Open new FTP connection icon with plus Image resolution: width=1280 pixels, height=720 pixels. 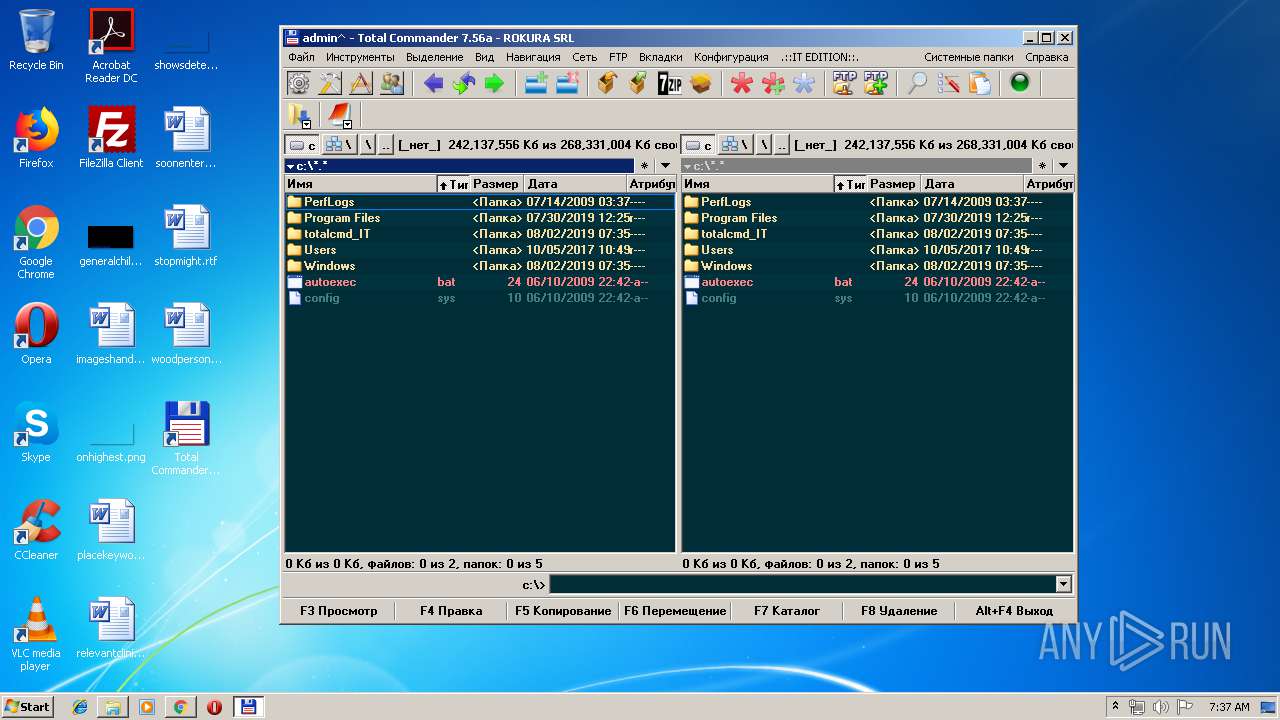pos(876,84)
